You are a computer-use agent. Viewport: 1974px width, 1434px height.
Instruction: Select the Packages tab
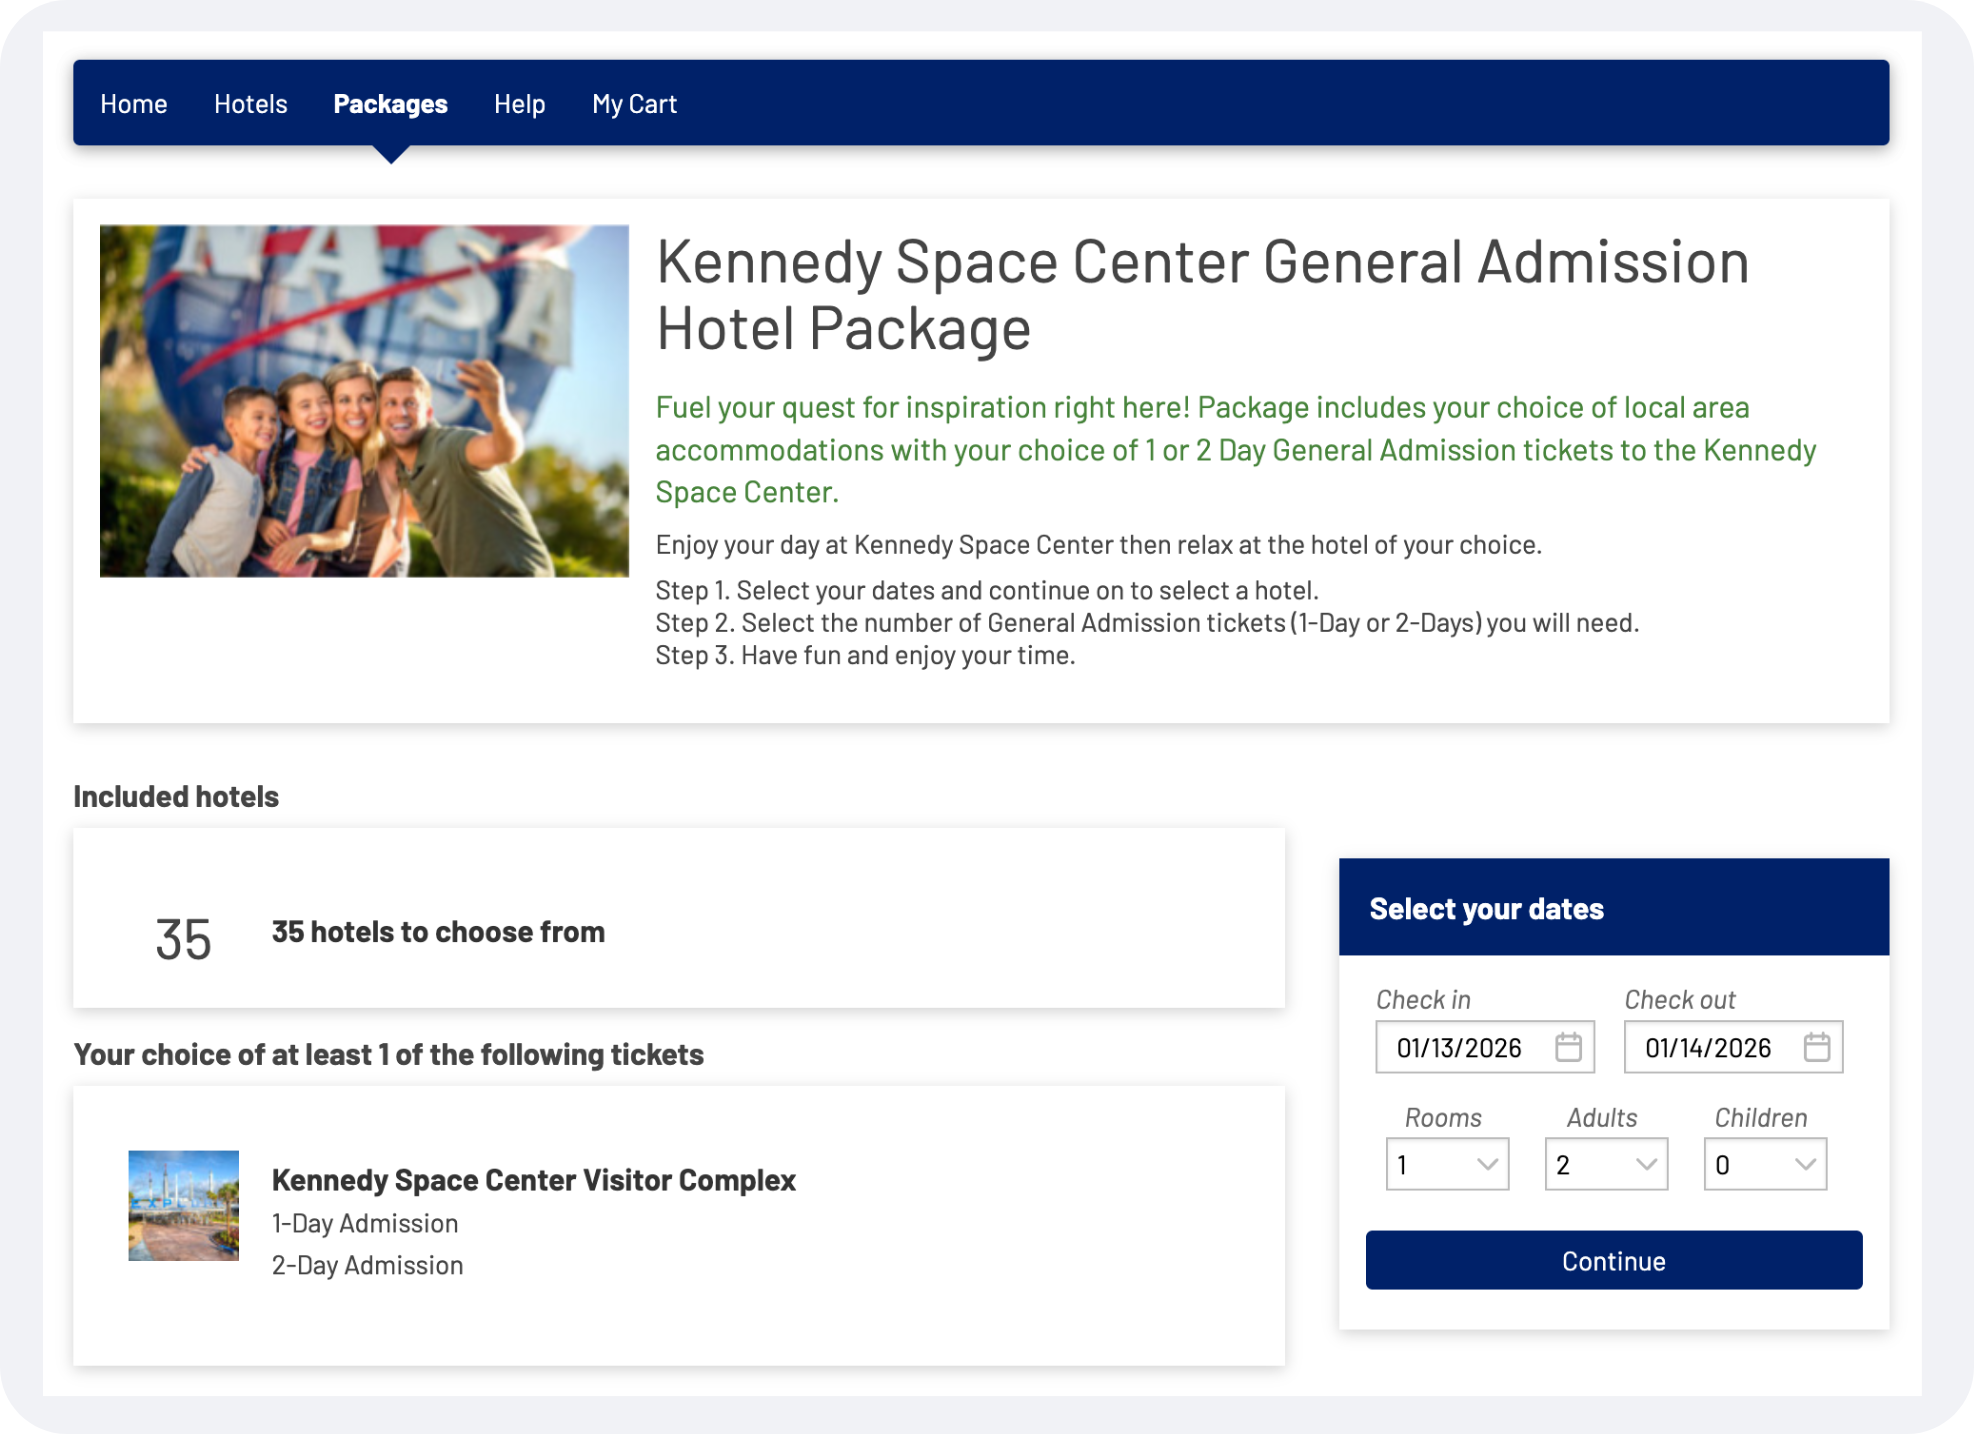(390, 104)
